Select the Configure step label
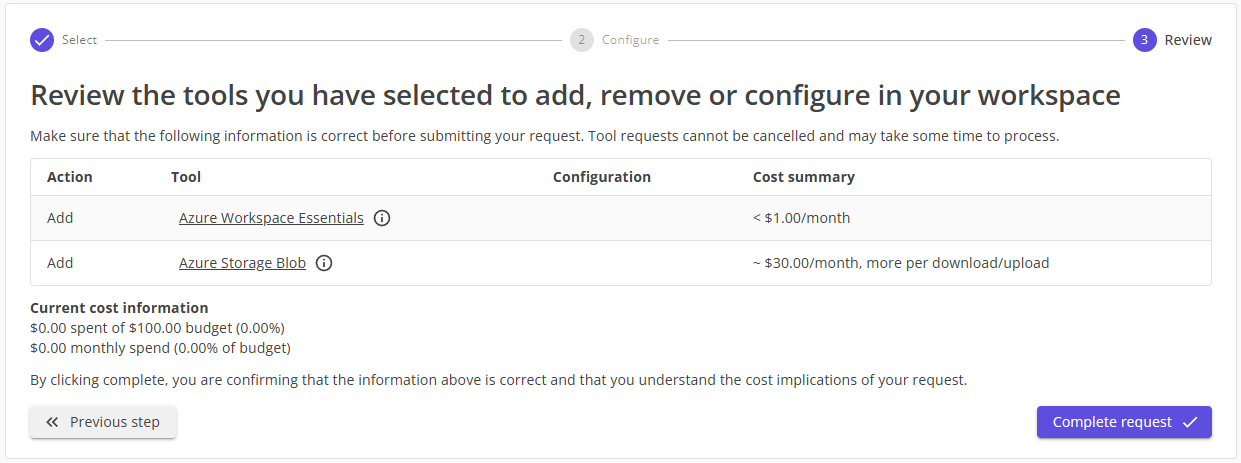1241x463 pixels. click(x=630, y=40)
